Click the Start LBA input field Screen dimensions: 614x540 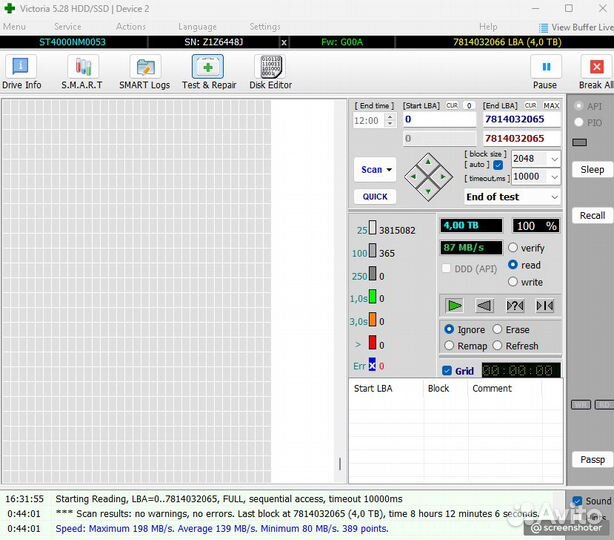point(438,119)
